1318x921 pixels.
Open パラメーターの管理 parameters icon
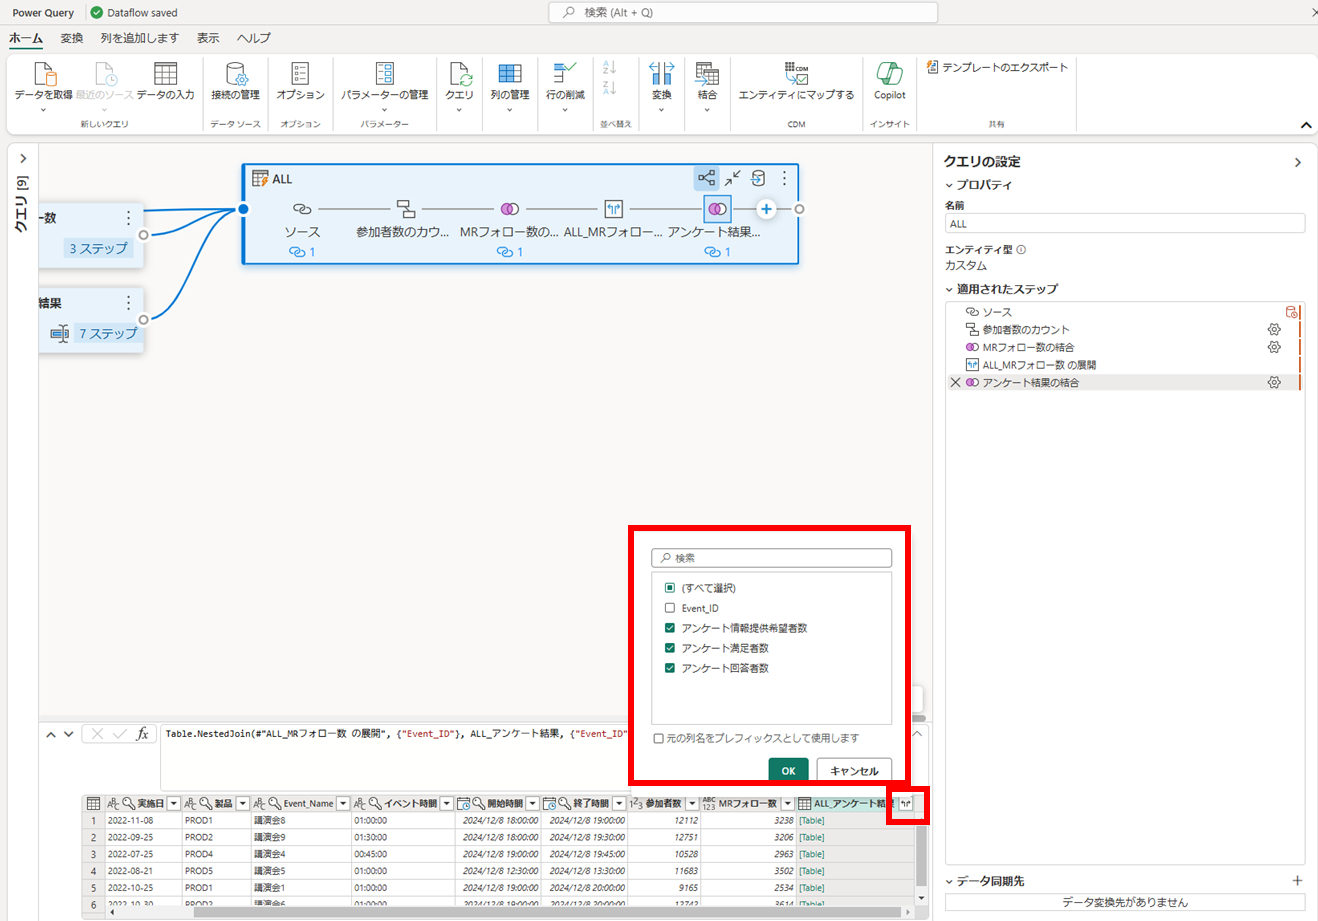[x=385, y=74]
